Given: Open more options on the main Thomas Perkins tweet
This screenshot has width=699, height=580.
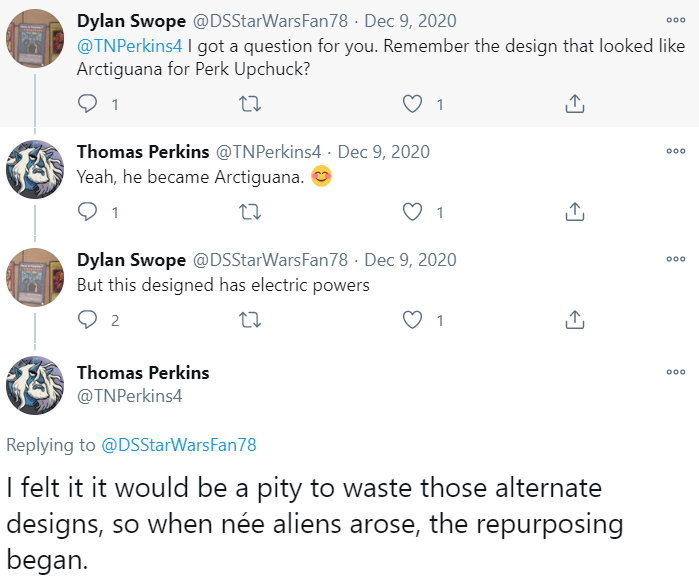Looking at the screenshot, I should 676,372.
